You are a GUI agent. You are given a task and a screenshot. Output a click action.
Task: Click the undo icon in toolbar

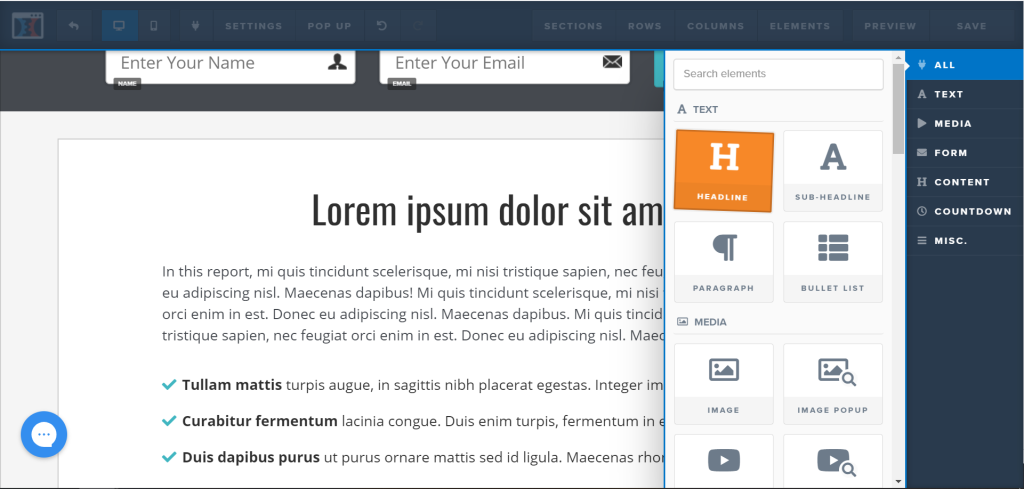tap(381, 26)
